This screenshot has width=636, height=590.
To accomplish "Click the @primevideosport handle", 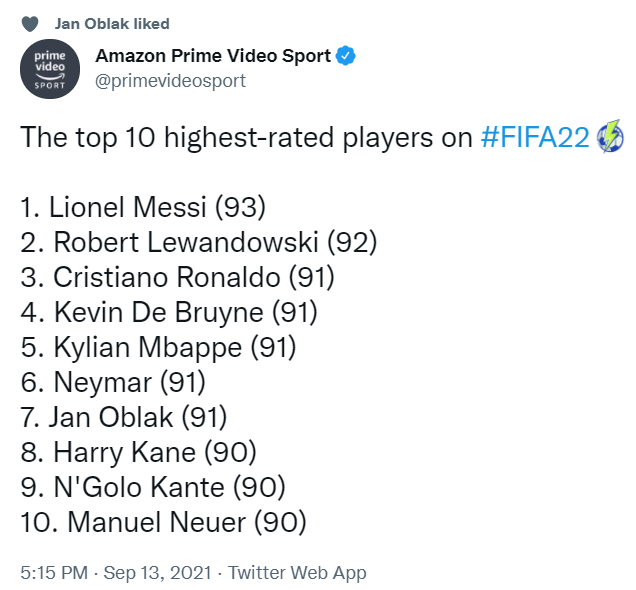I will pyautogui.click(x=170, y=81).
